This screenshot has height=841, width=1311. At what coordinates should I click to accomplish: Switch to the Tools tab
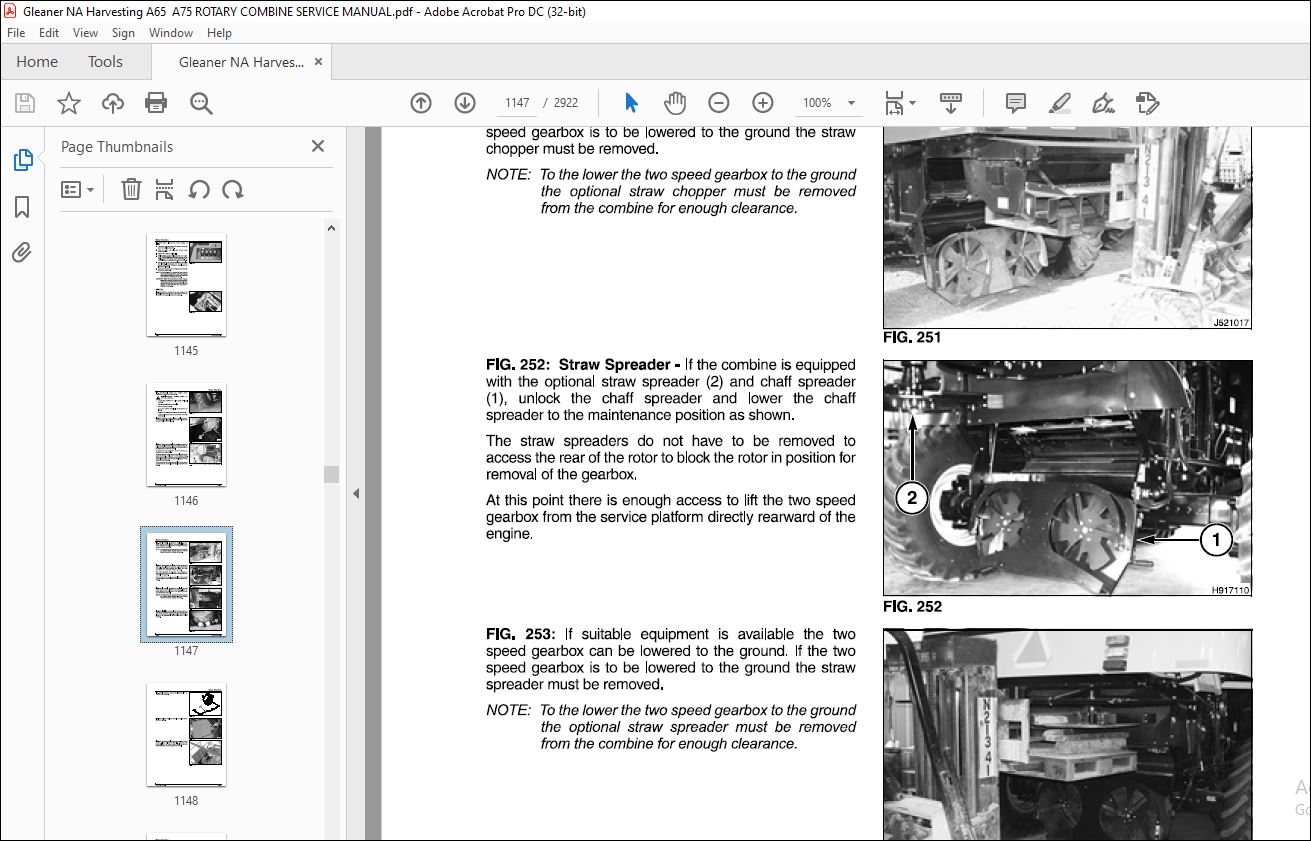105,62
